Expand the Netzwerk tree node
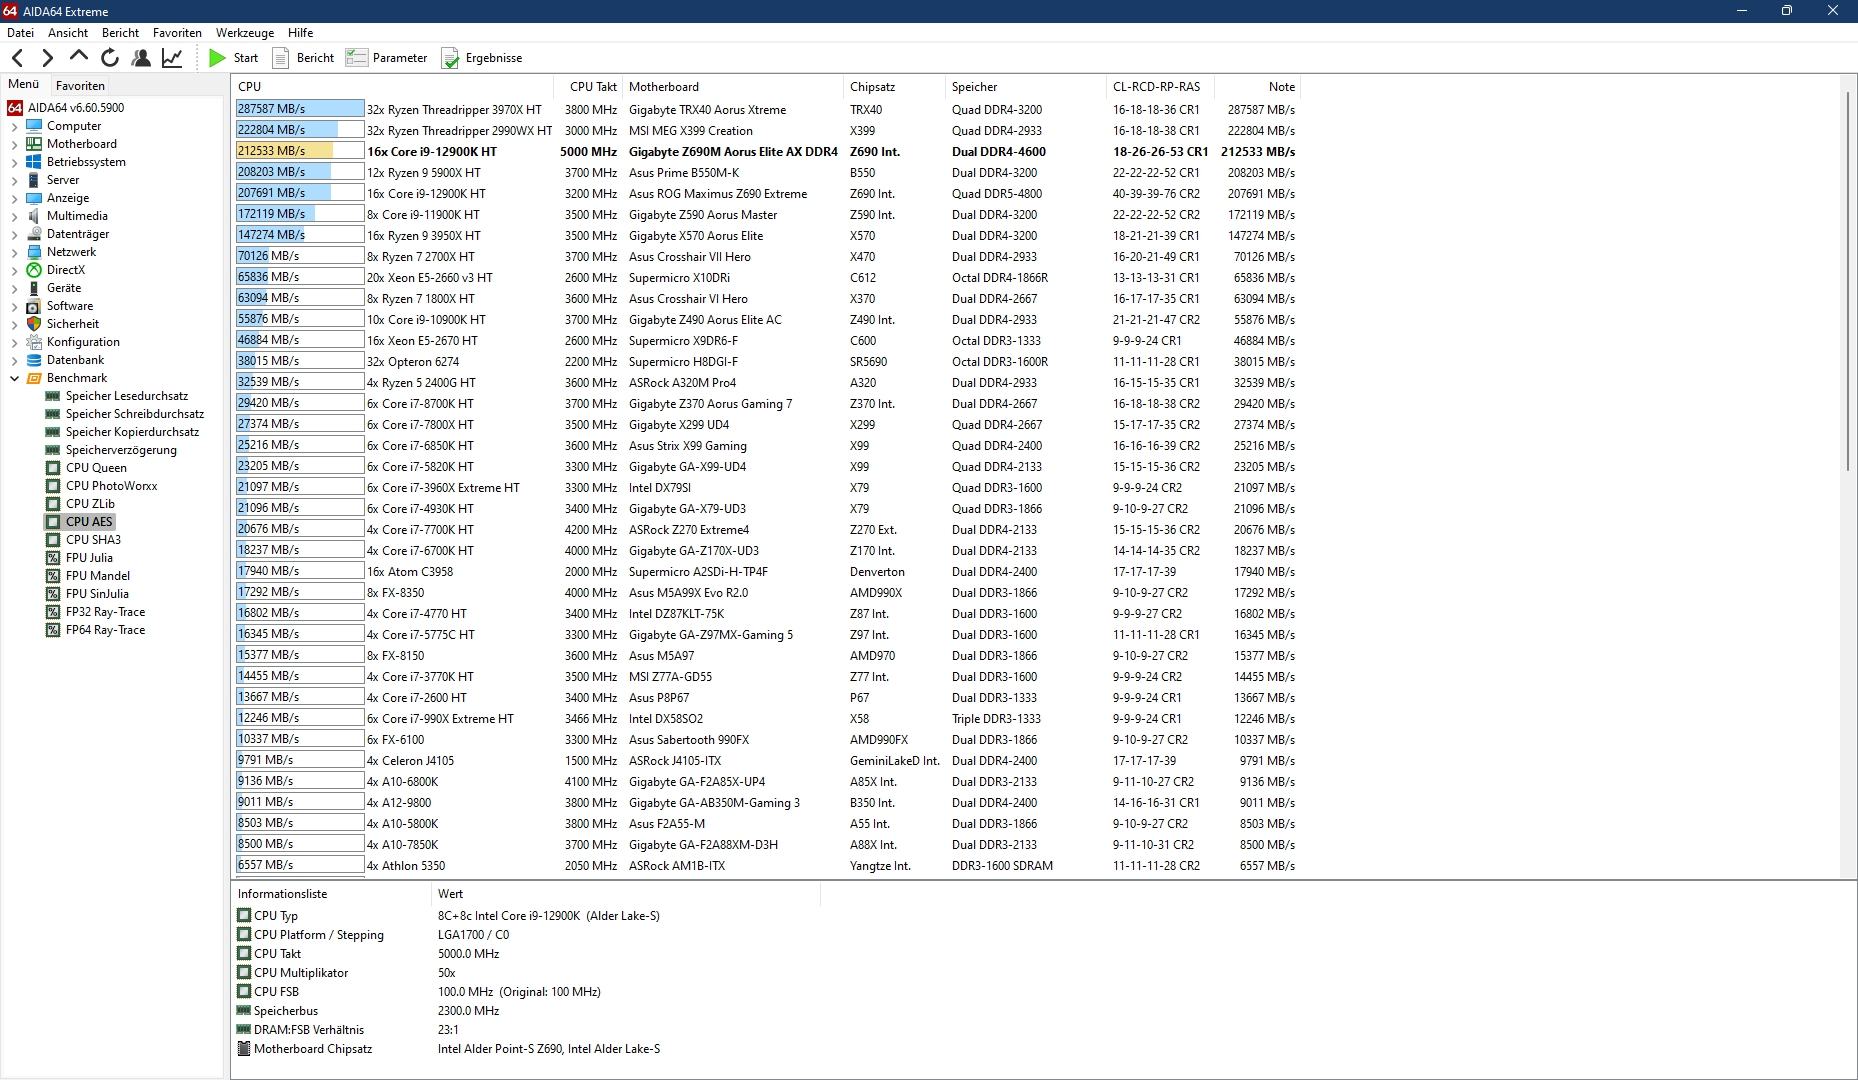Screen dimensions: 1858x1080 point(14,252)
